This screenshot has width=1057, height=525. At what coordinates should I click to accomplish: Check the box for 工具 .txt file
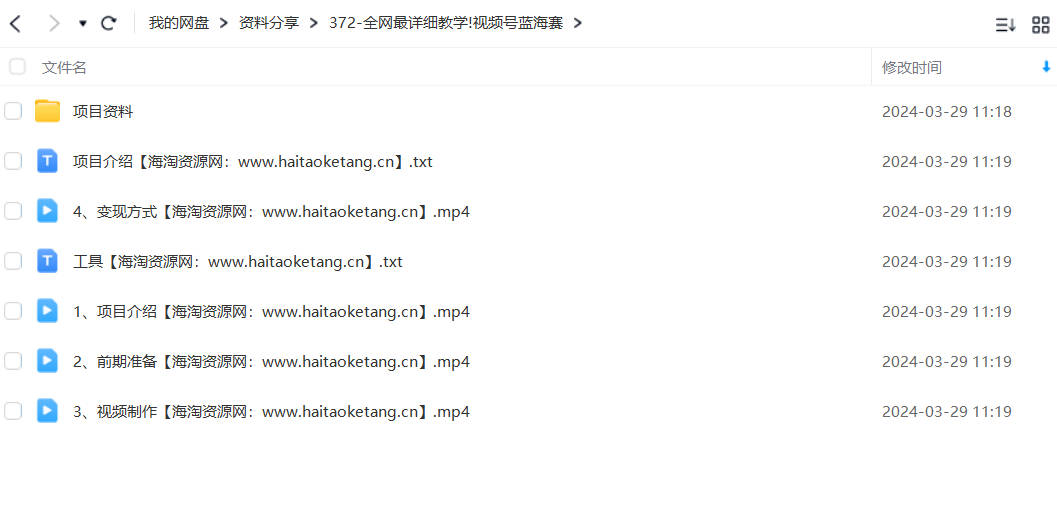[13, 261]
